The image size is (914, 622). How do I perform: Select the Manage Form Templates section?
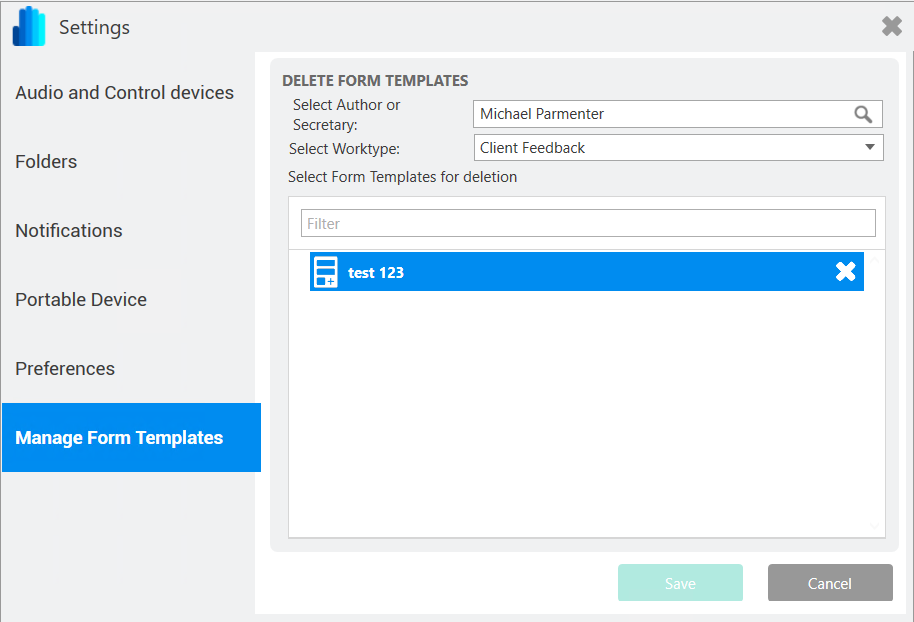(119, 437)
